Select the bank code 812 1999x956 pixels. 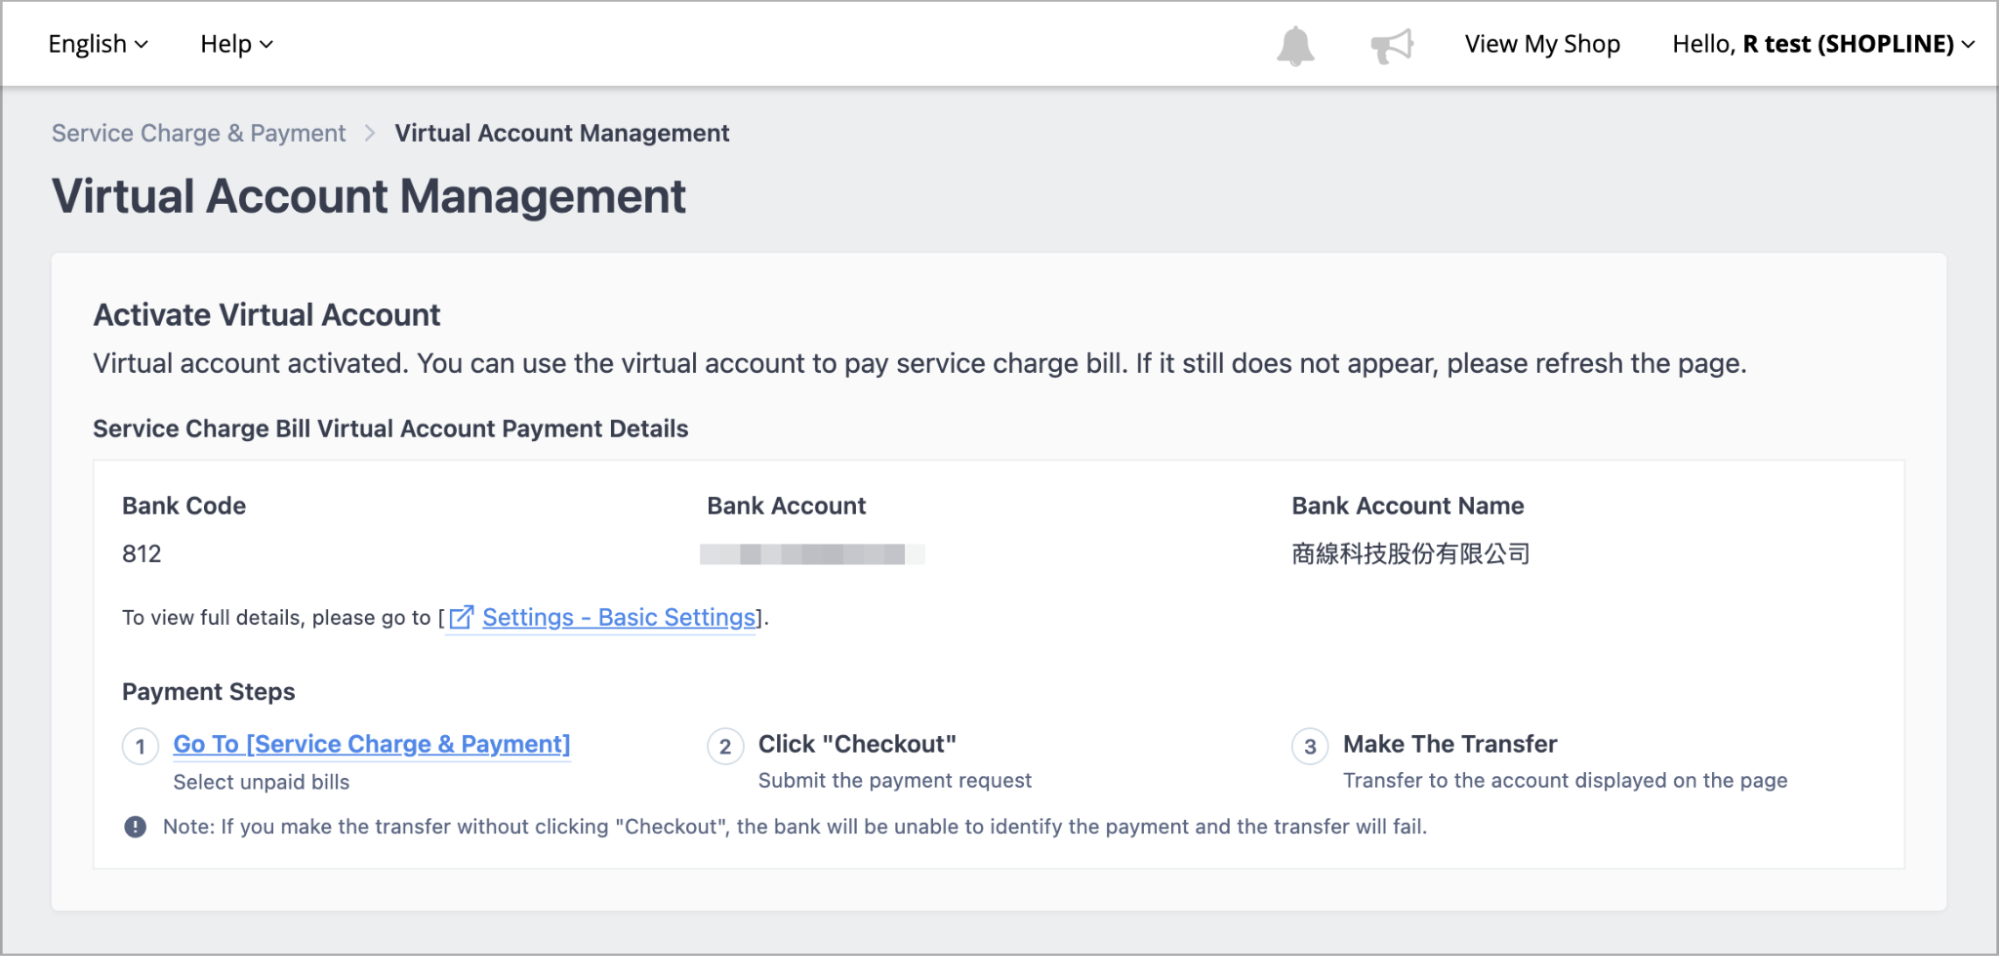coord(142,554)
